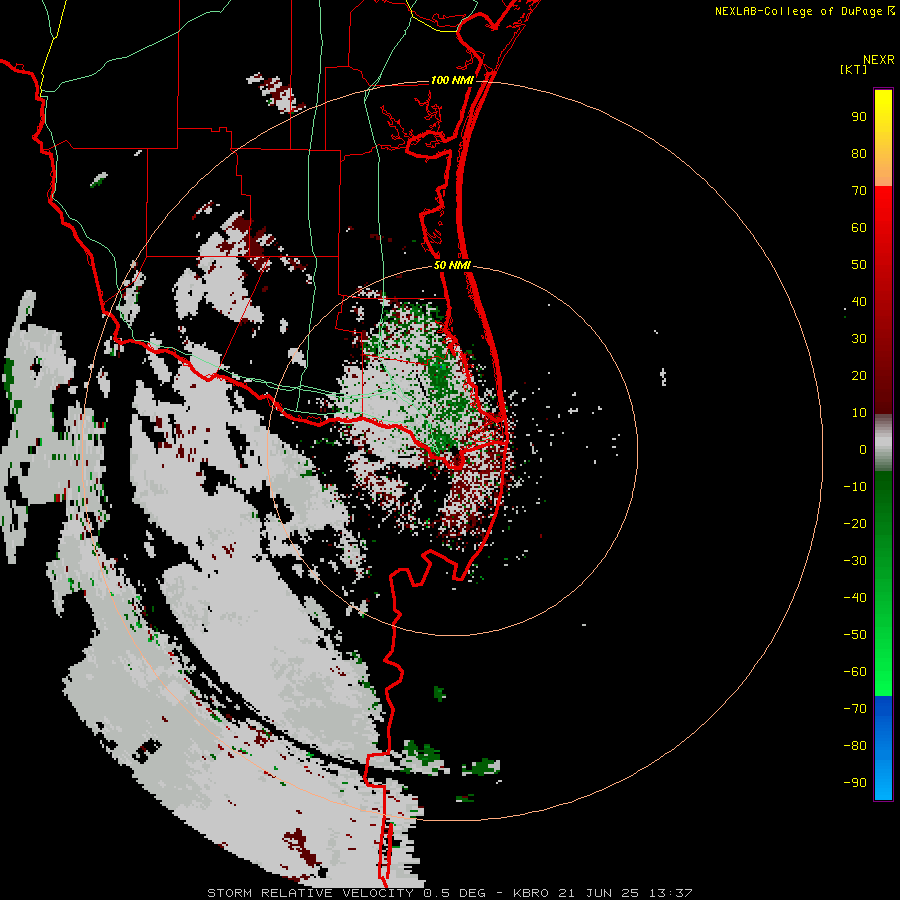Click the 100 NMI range ring label
Image resolution: width=900 pixels, height=900 pixels.
point(452,80)
